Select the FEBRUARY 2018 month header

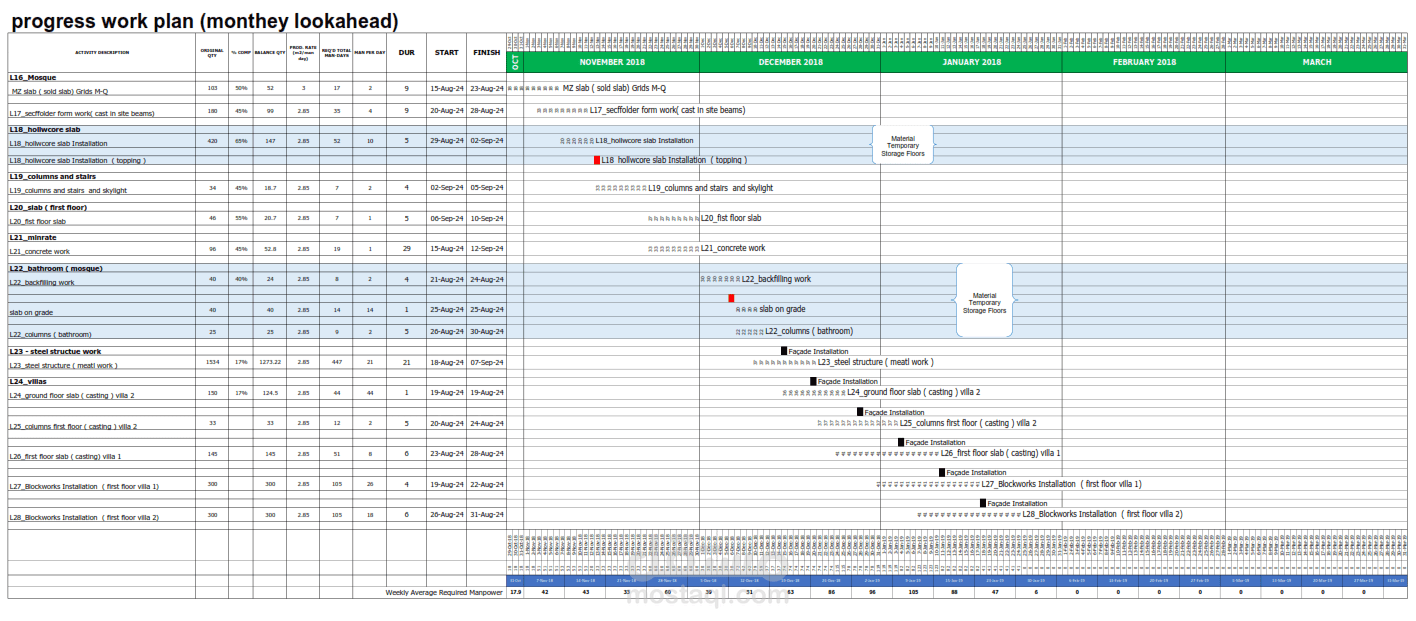pos(1144,62)
